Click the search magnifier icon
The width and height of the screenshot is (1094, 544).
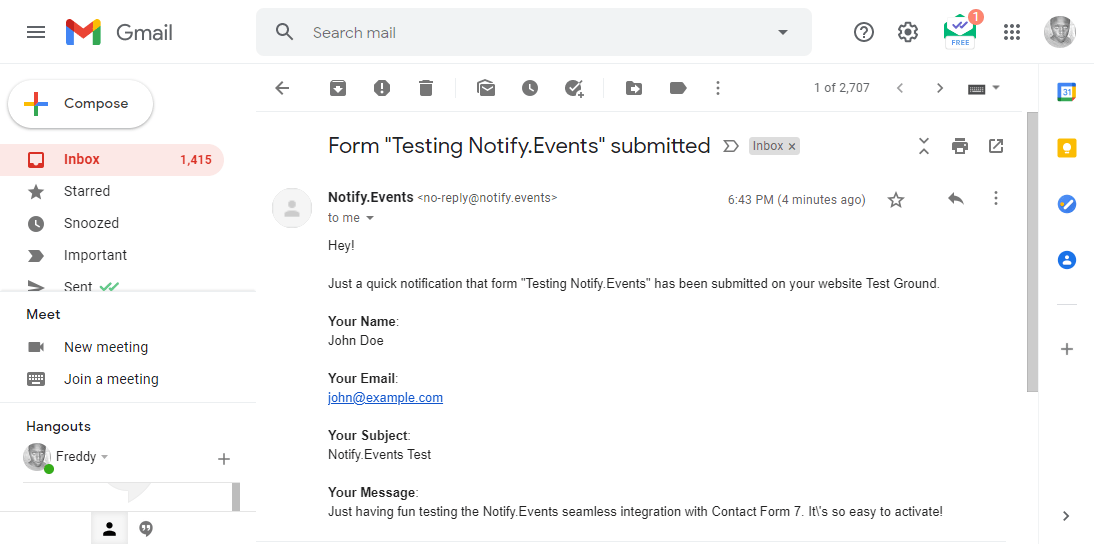click(x=284, y=32)
